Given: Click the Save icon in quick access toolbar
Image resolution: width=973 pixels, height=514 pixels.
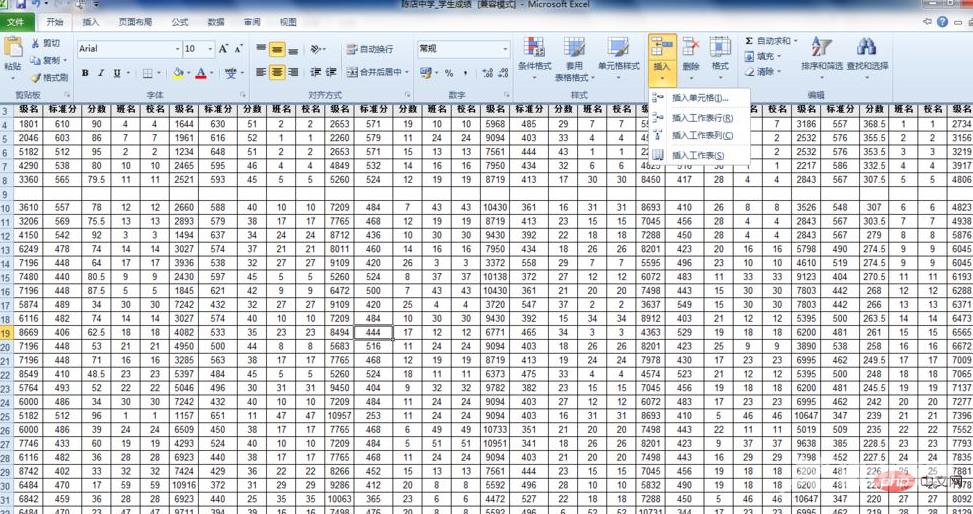Looking at the screenshot, I should point(20,5).
